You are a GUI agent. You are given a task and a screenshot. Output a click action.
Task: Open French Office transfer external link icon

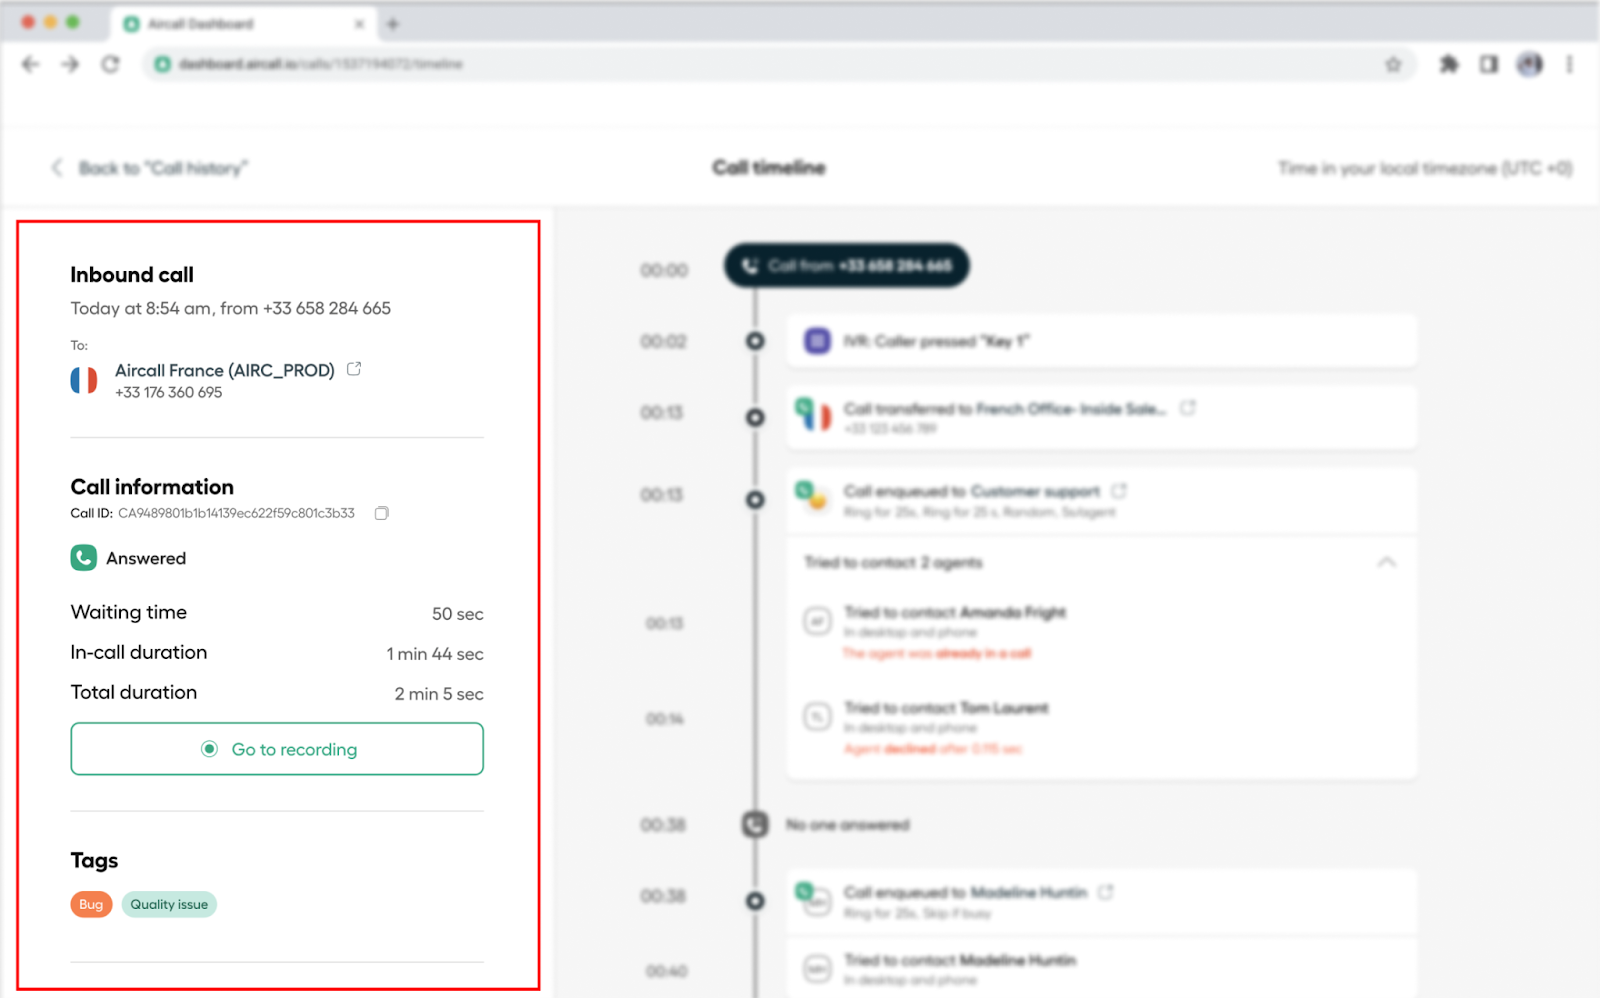[1188, 408]
